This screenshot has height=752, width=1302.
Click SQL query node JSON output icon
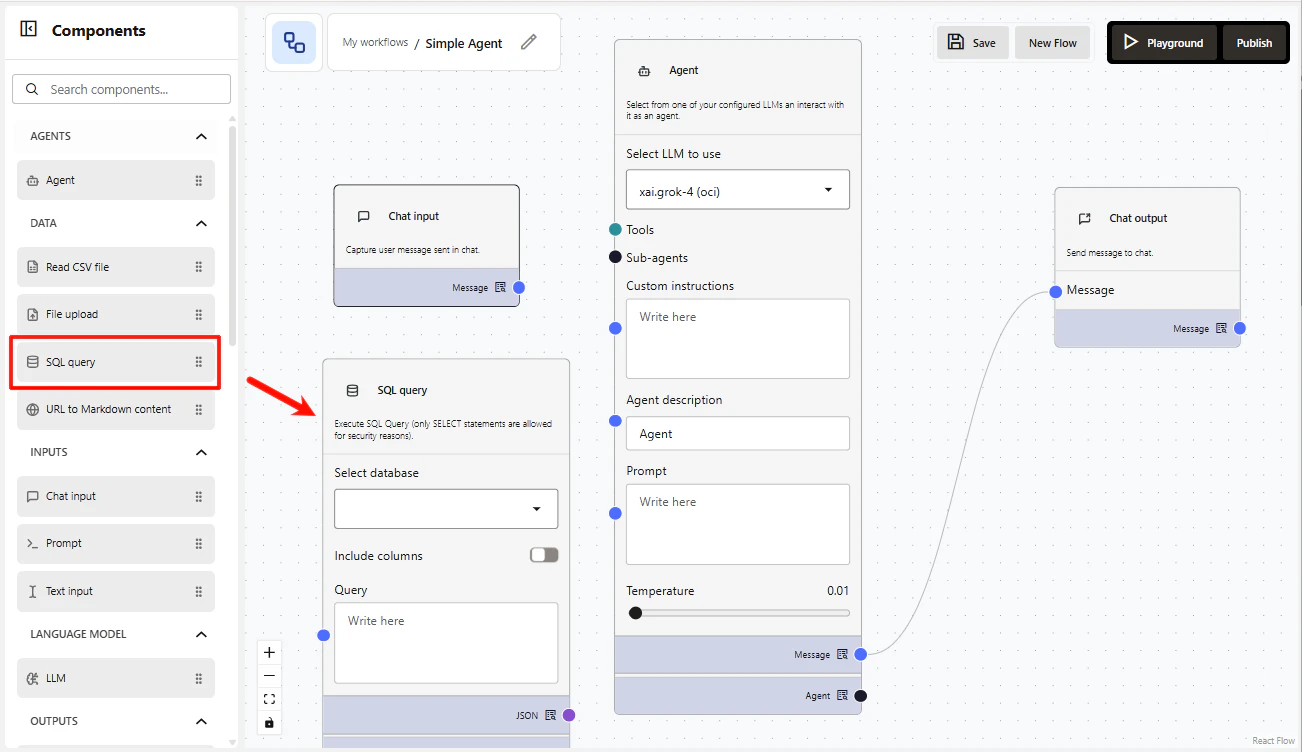pyautogui.click(x=550, y=715)
